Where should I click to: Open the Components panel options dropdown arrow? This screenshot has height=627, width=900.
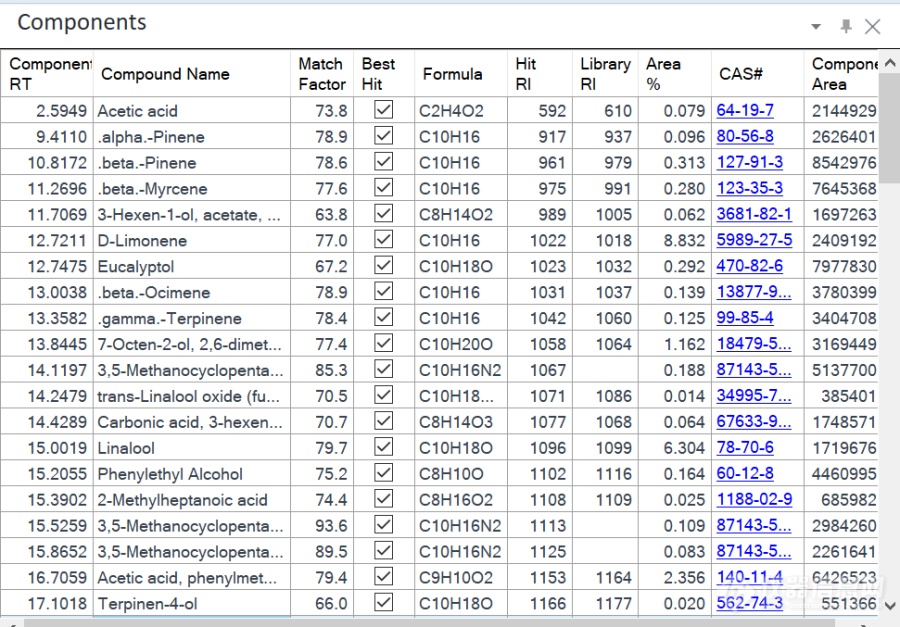tap(816, 26)
